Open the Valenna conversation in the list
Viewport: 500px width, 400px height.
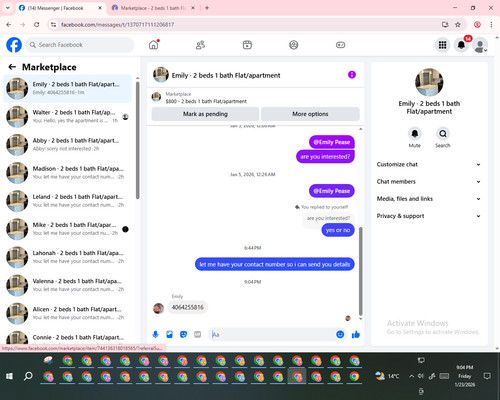67,285
